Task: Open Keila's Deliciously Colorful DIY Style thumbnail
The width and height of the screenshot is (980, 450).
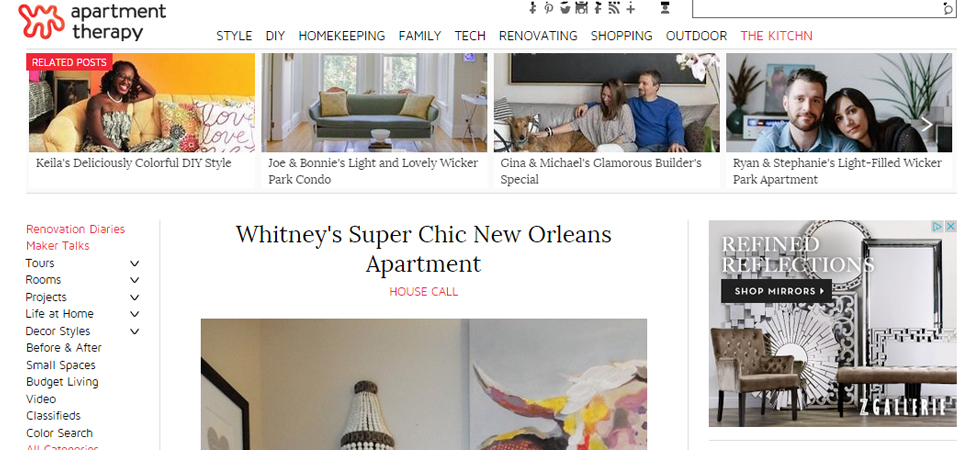Action: [x=142, y=102]
